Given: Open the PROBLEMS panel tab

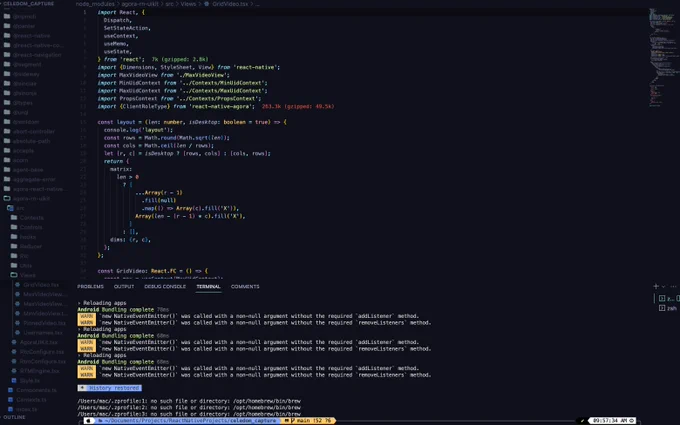Looking at the screenshot, I should [90, 287].
